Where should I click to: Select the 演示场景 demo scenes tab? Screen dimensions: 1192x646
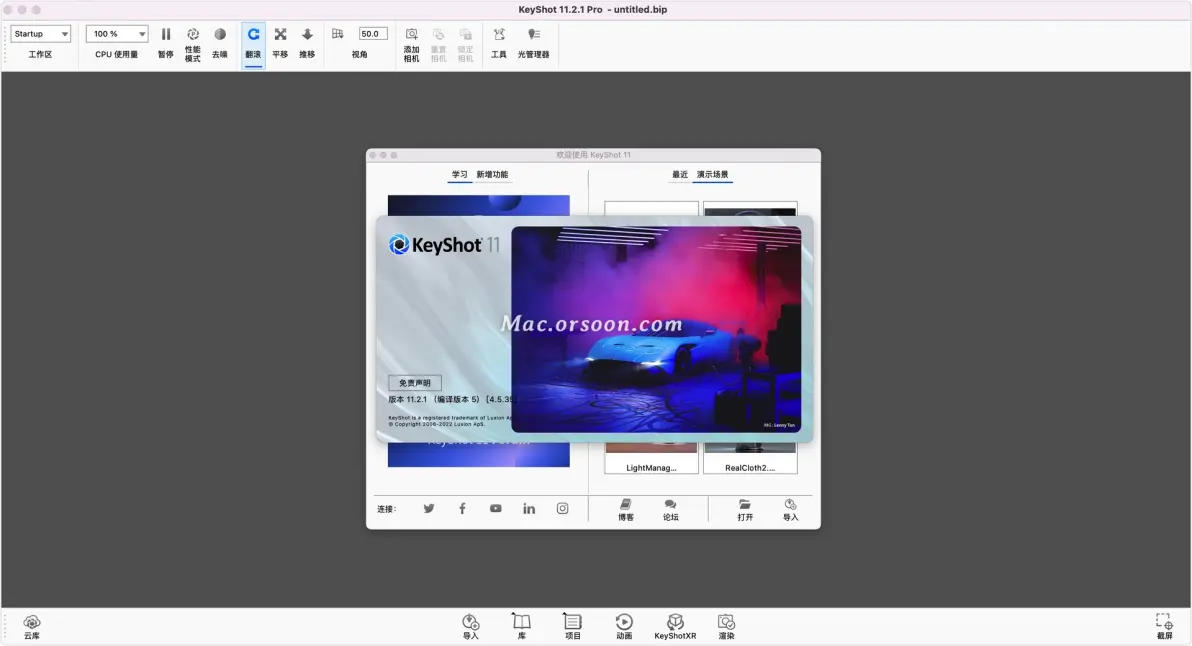[712, 175]
